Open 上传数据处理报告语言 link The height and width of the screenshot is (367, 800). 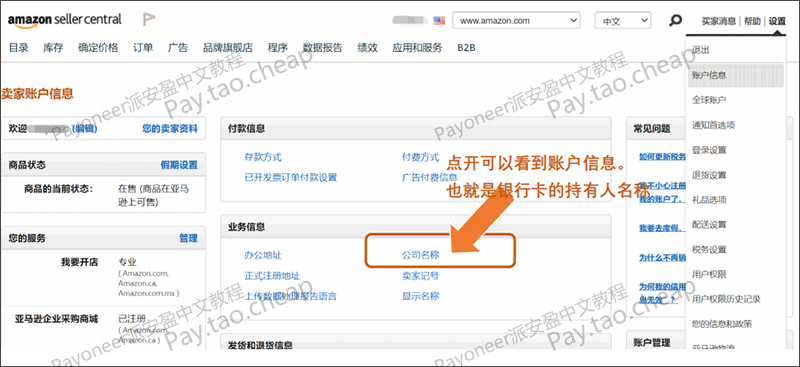click(290, 296)
